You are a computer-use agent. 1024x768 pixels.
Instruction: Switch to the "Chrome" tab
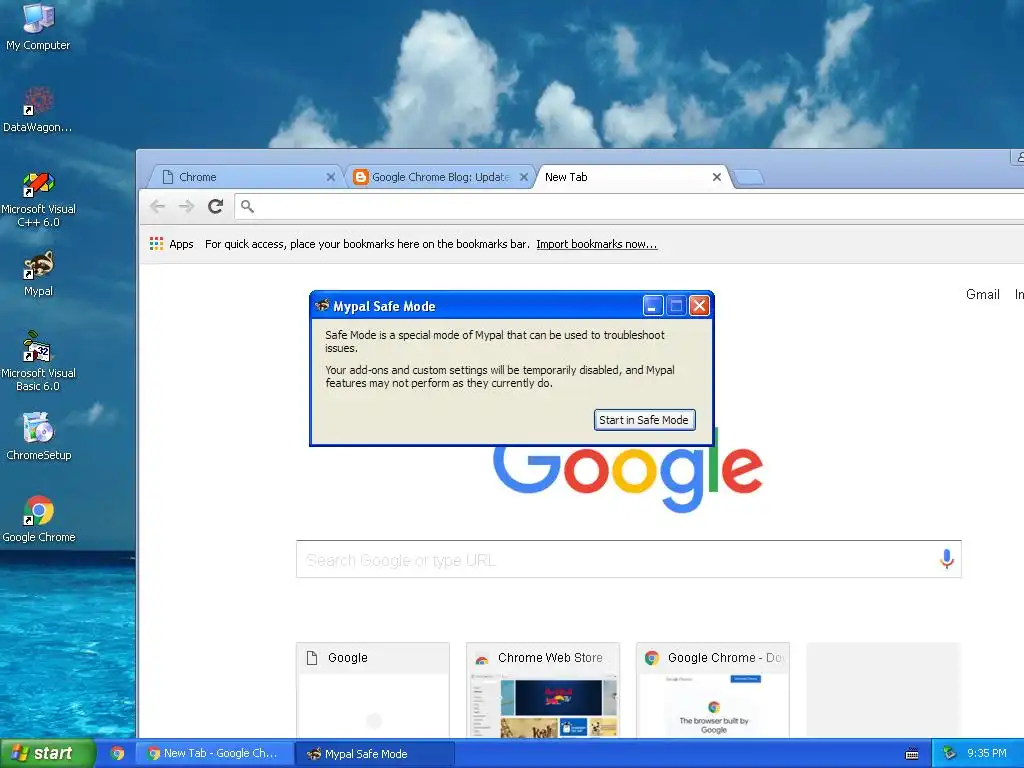pyautogui.click(x=245, y=177)
